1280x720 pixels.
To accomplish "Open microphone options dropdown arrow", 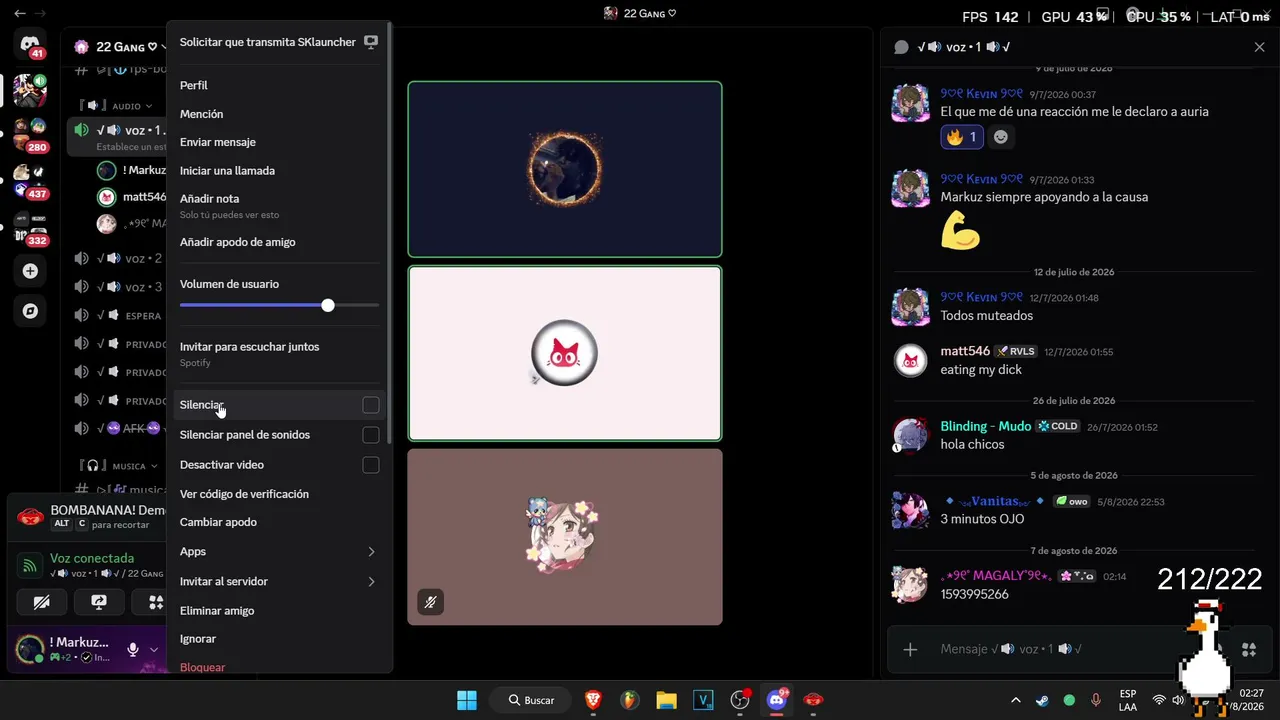I will (x=154, y=650).
